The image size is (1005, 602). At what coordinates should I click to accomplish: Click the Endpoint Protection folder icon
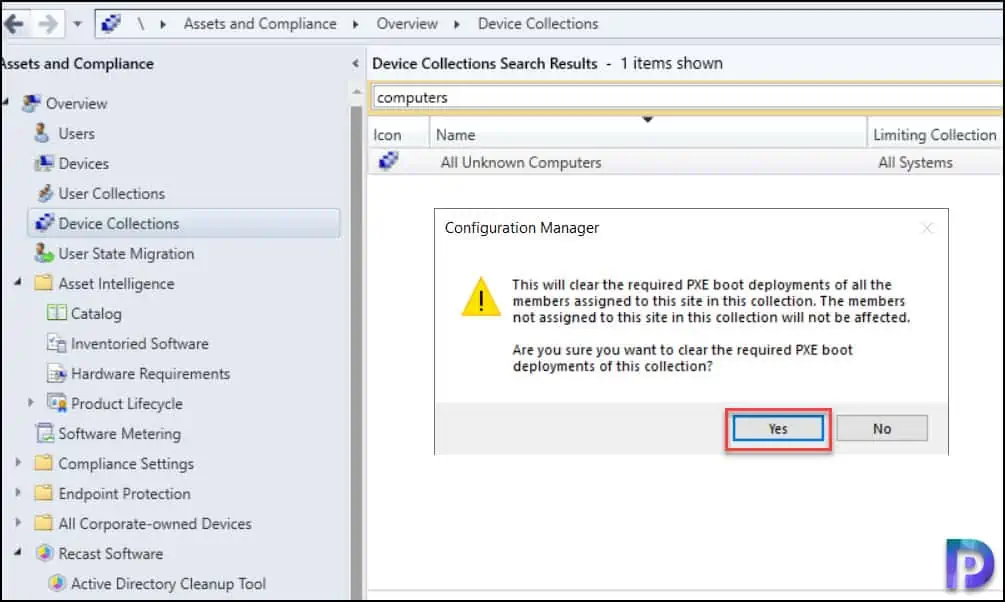[43, 492]
